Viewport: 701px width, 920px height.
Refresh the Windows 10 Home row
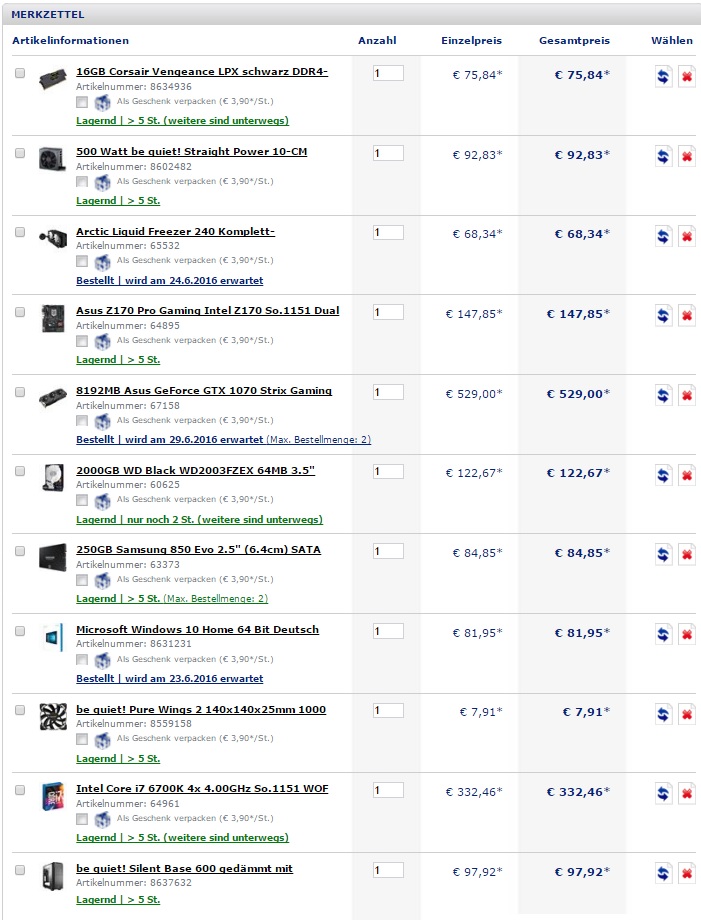663,634
